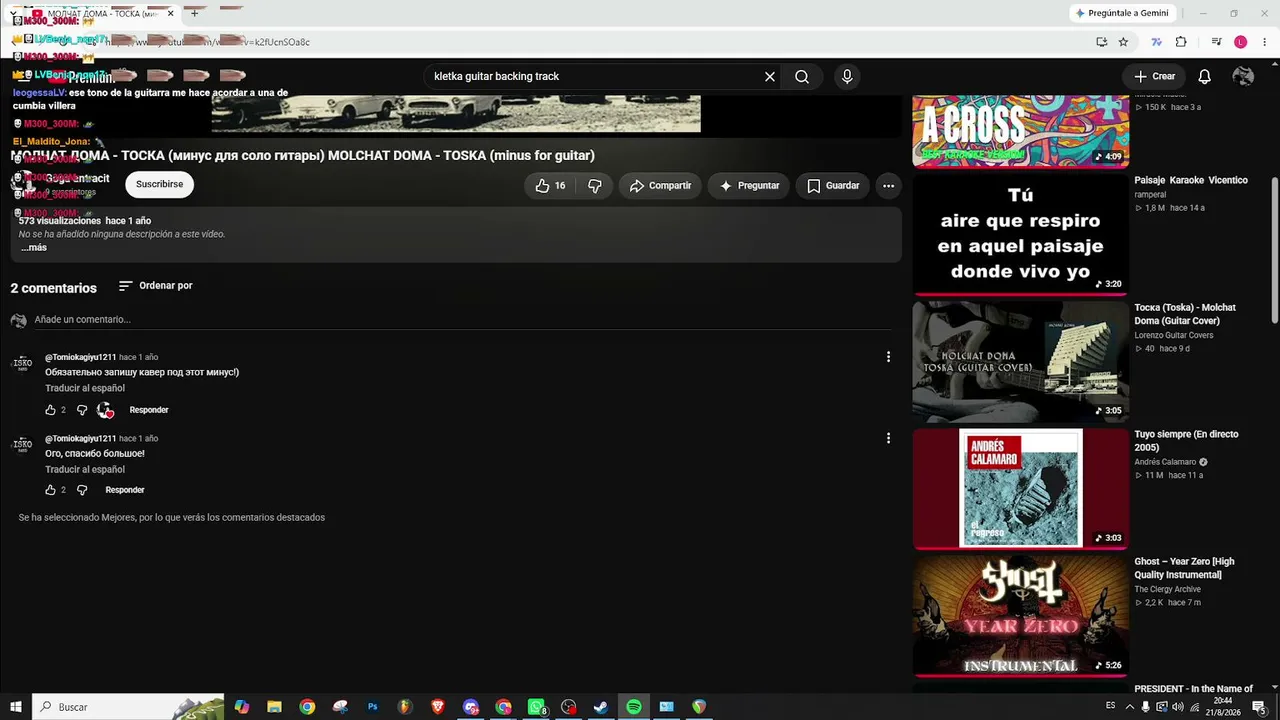The height and width of the screenshot is (720, 1280).
Task: Open the Ordenar por sort menu
Action: (x=155, y=286)
